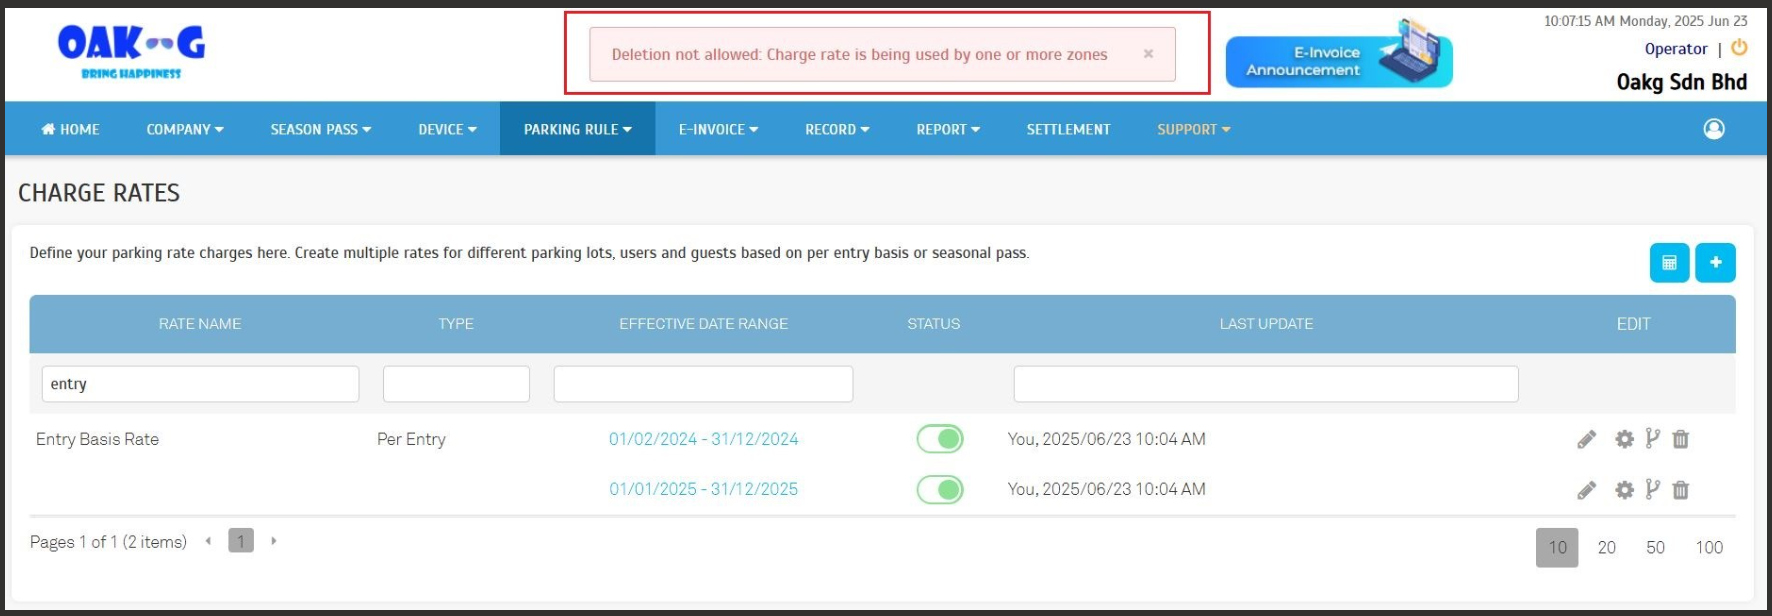The height and width of the screenshot is (616, 1772).
Task: Delete the 2025 rate using trash icon
Action: pyautogui.click(x=1681, y=490)
